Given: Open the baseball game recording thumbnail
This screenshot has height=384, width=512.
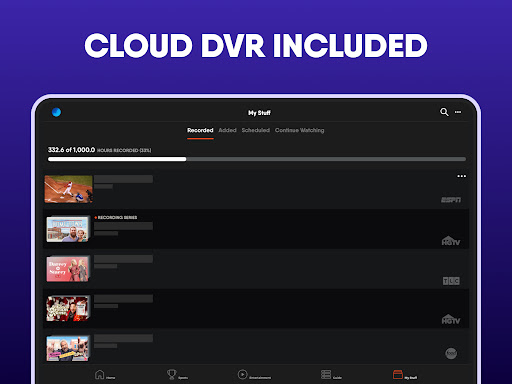Looking at the screenshot, I should tap(69, 189).
